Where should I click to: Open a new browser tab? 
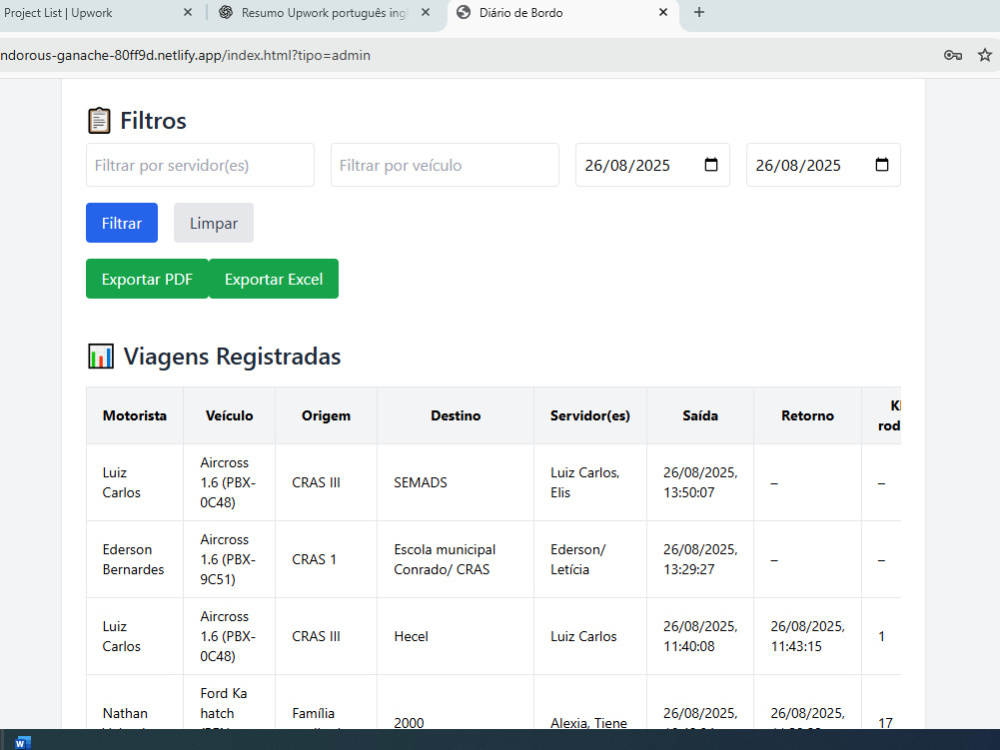[x=699, y=13]
